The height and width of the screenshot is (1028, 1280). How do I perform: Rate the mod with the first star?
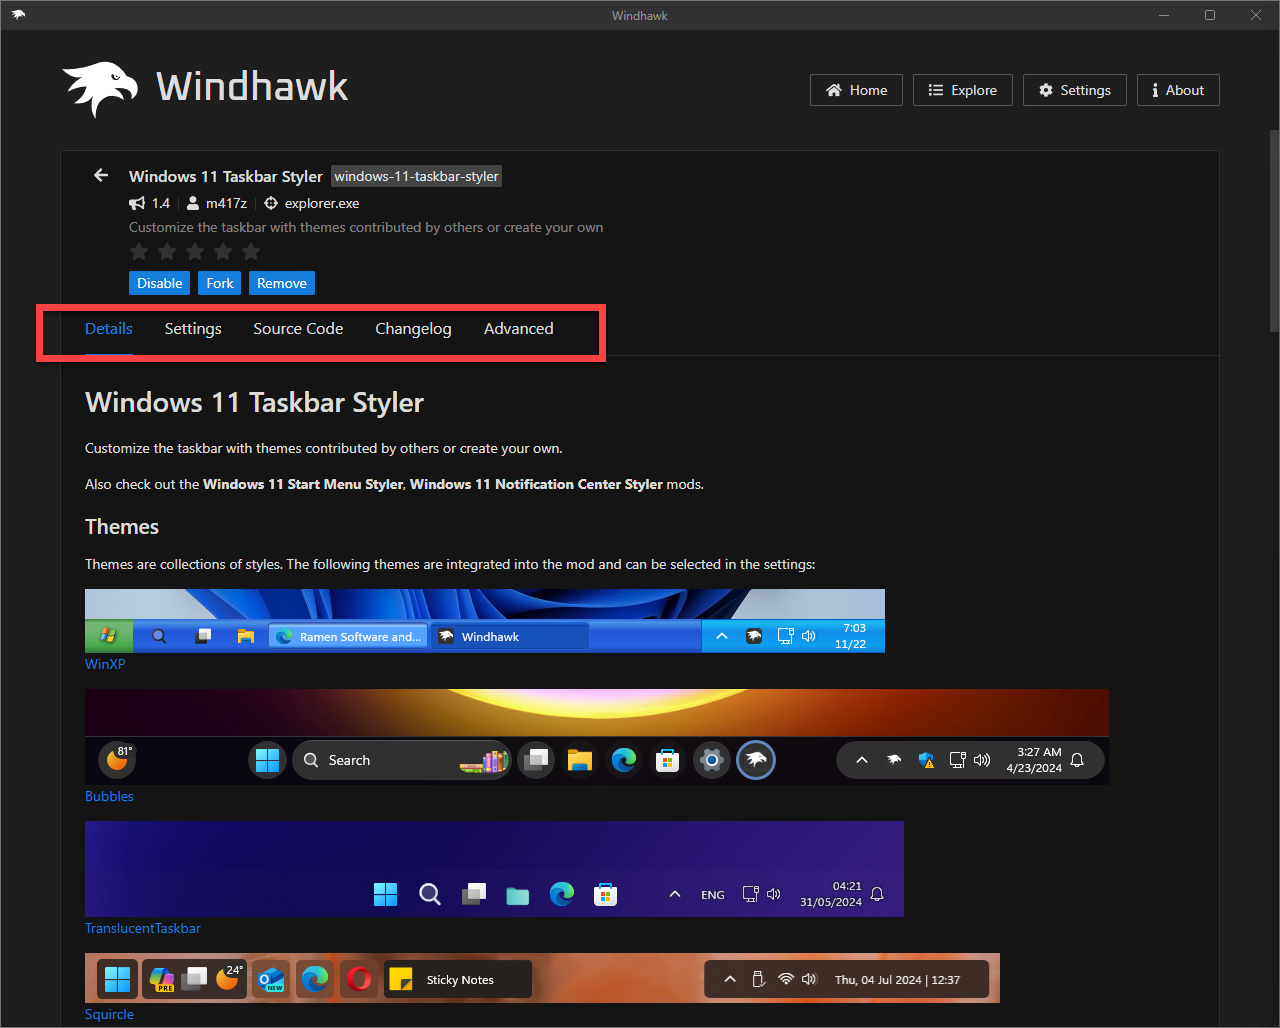coord(138,252)
